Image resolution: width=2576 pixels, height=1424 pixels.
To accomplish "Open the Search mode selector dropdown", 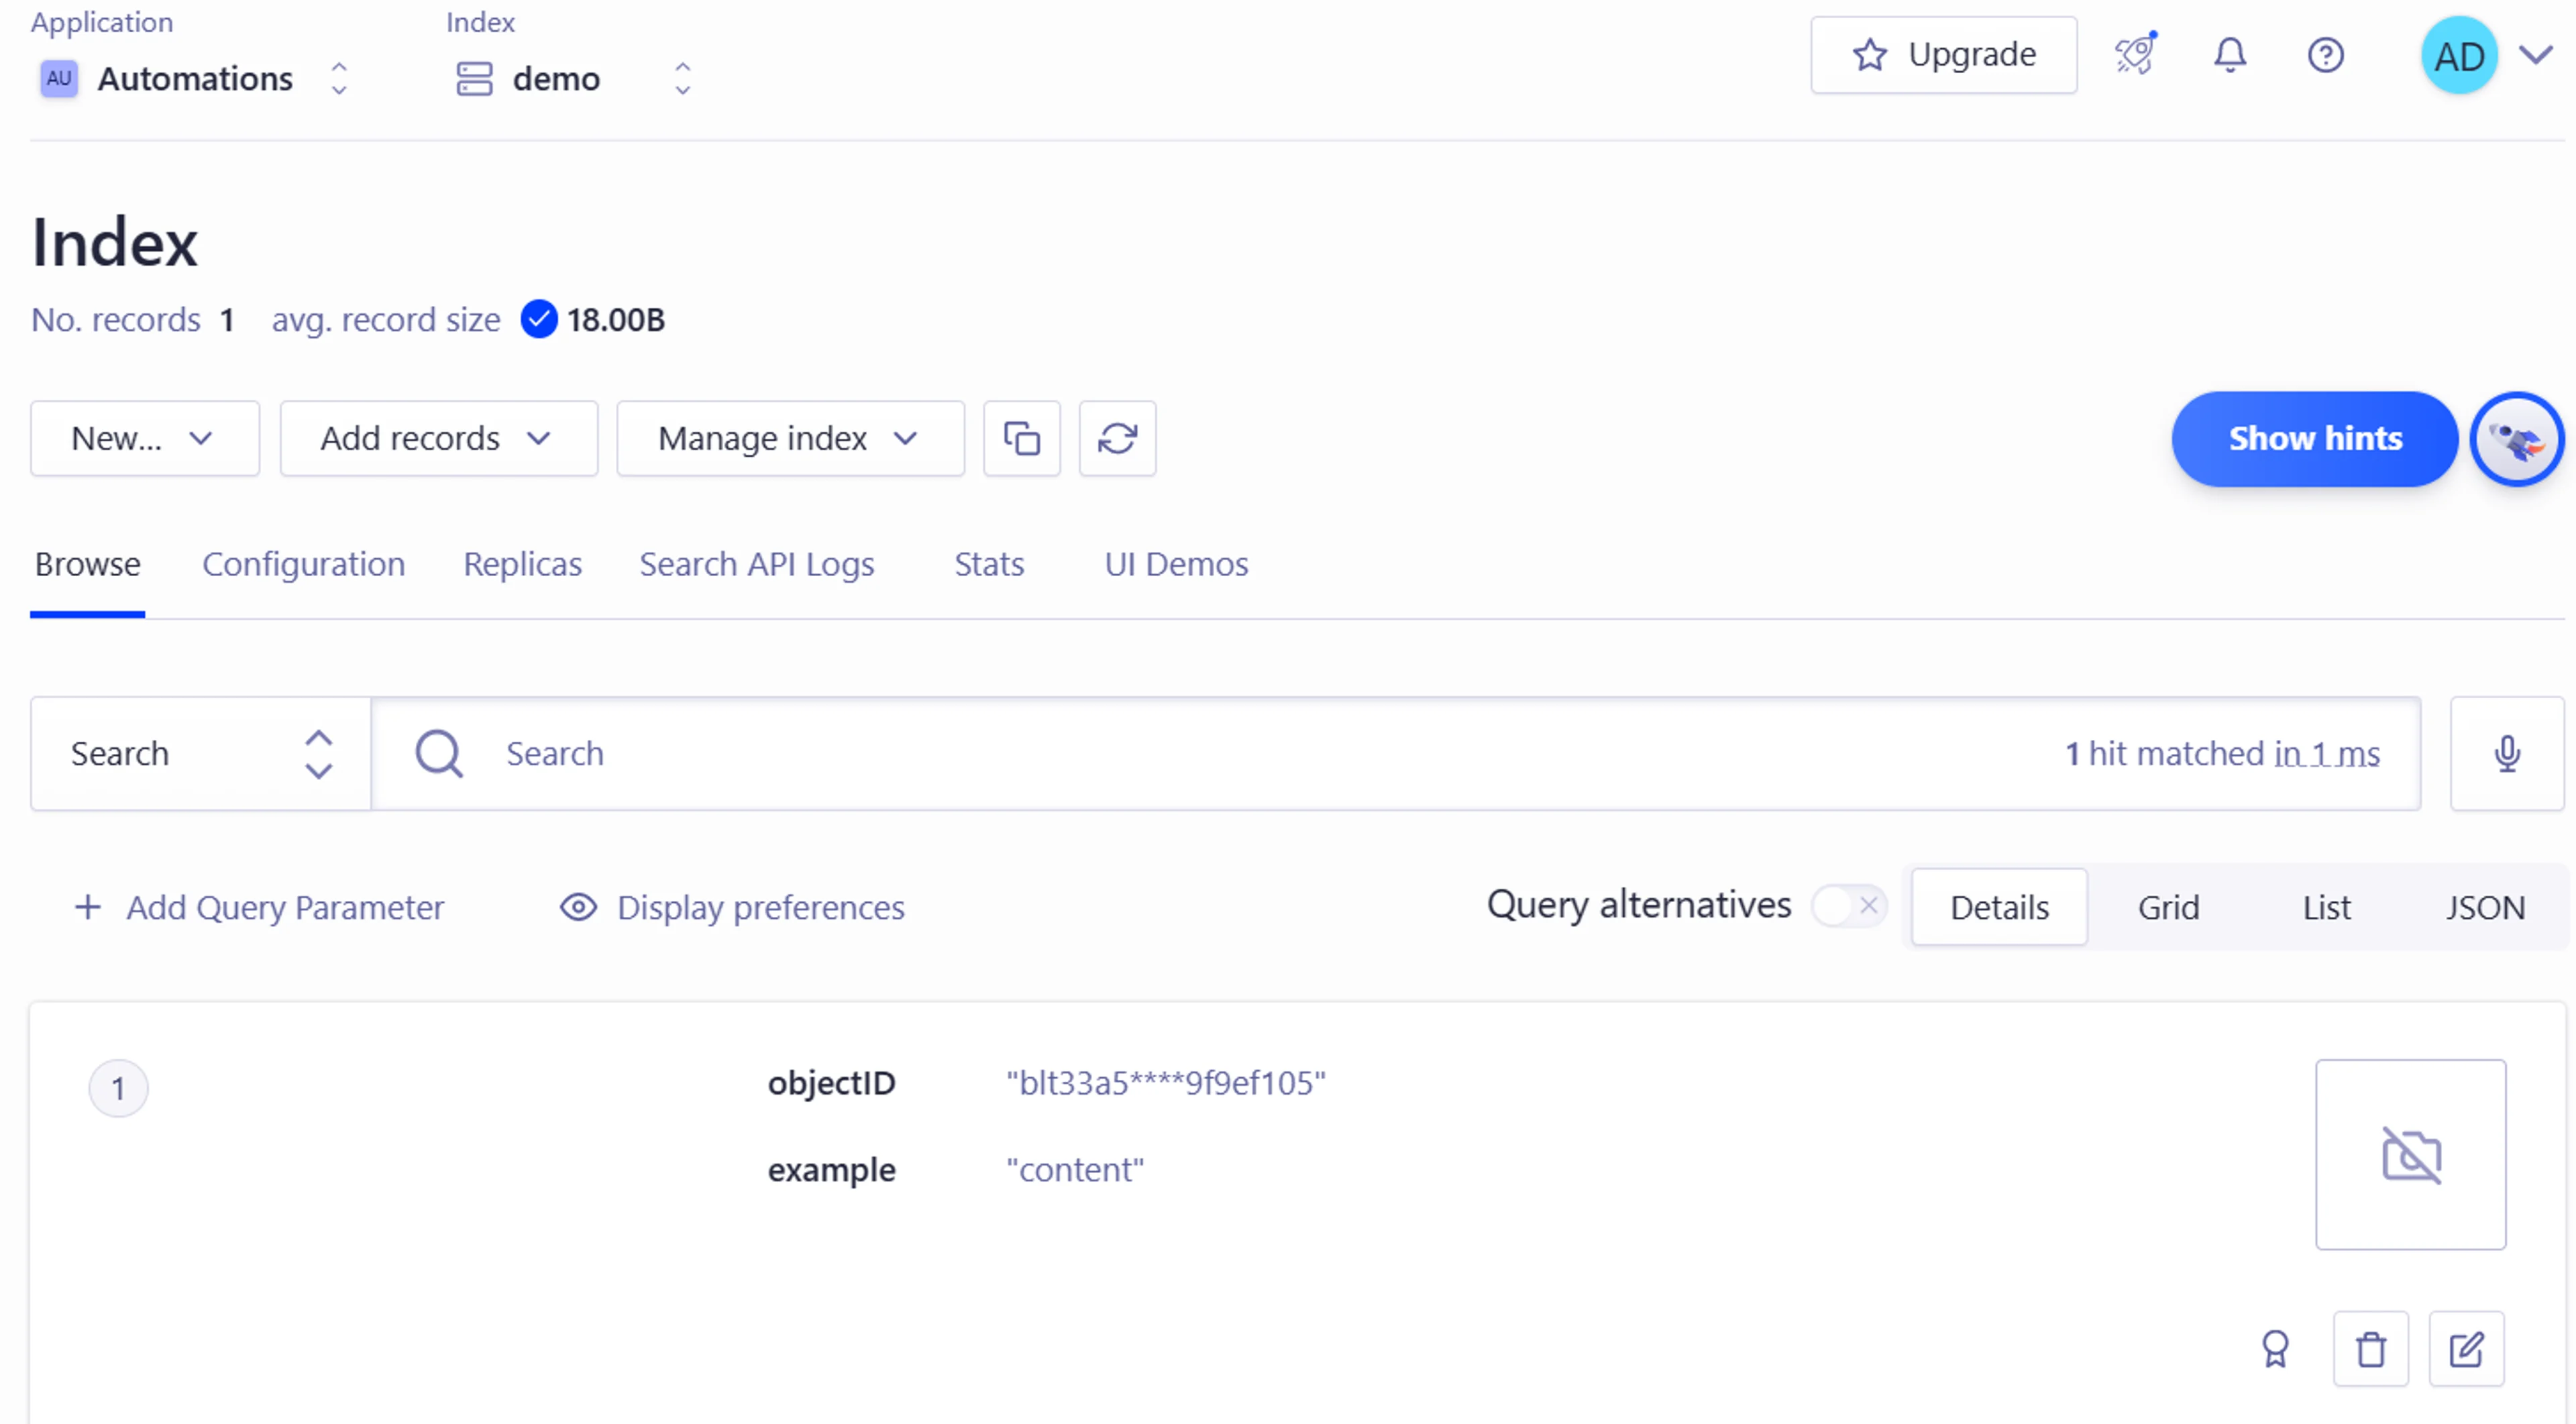I will (x=201, y=753).
